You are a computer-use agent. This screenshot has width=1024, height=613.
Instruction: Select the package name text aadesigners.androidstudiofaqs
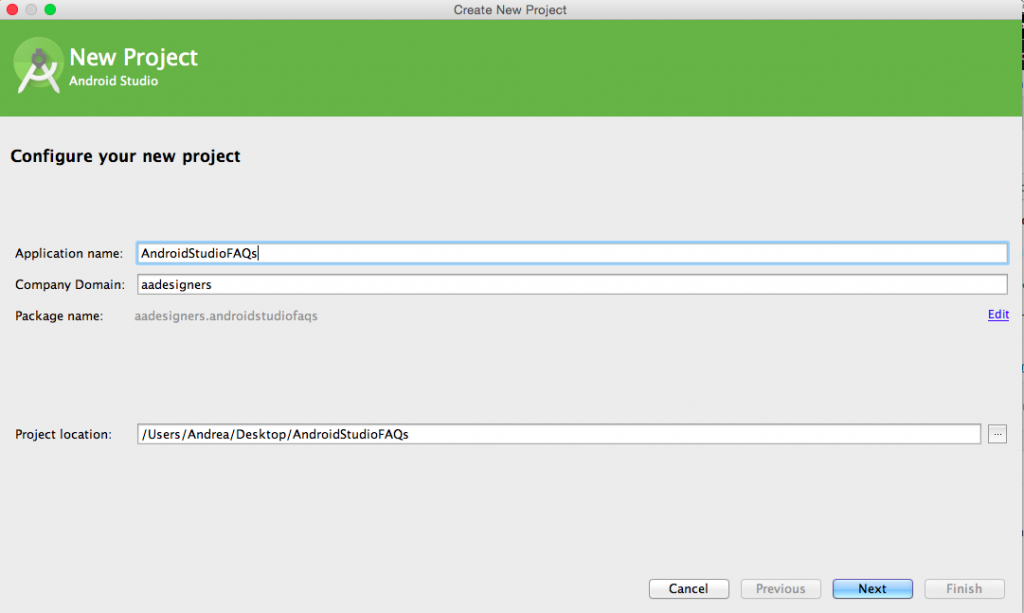pyautogui.click(x=226, y=316)
